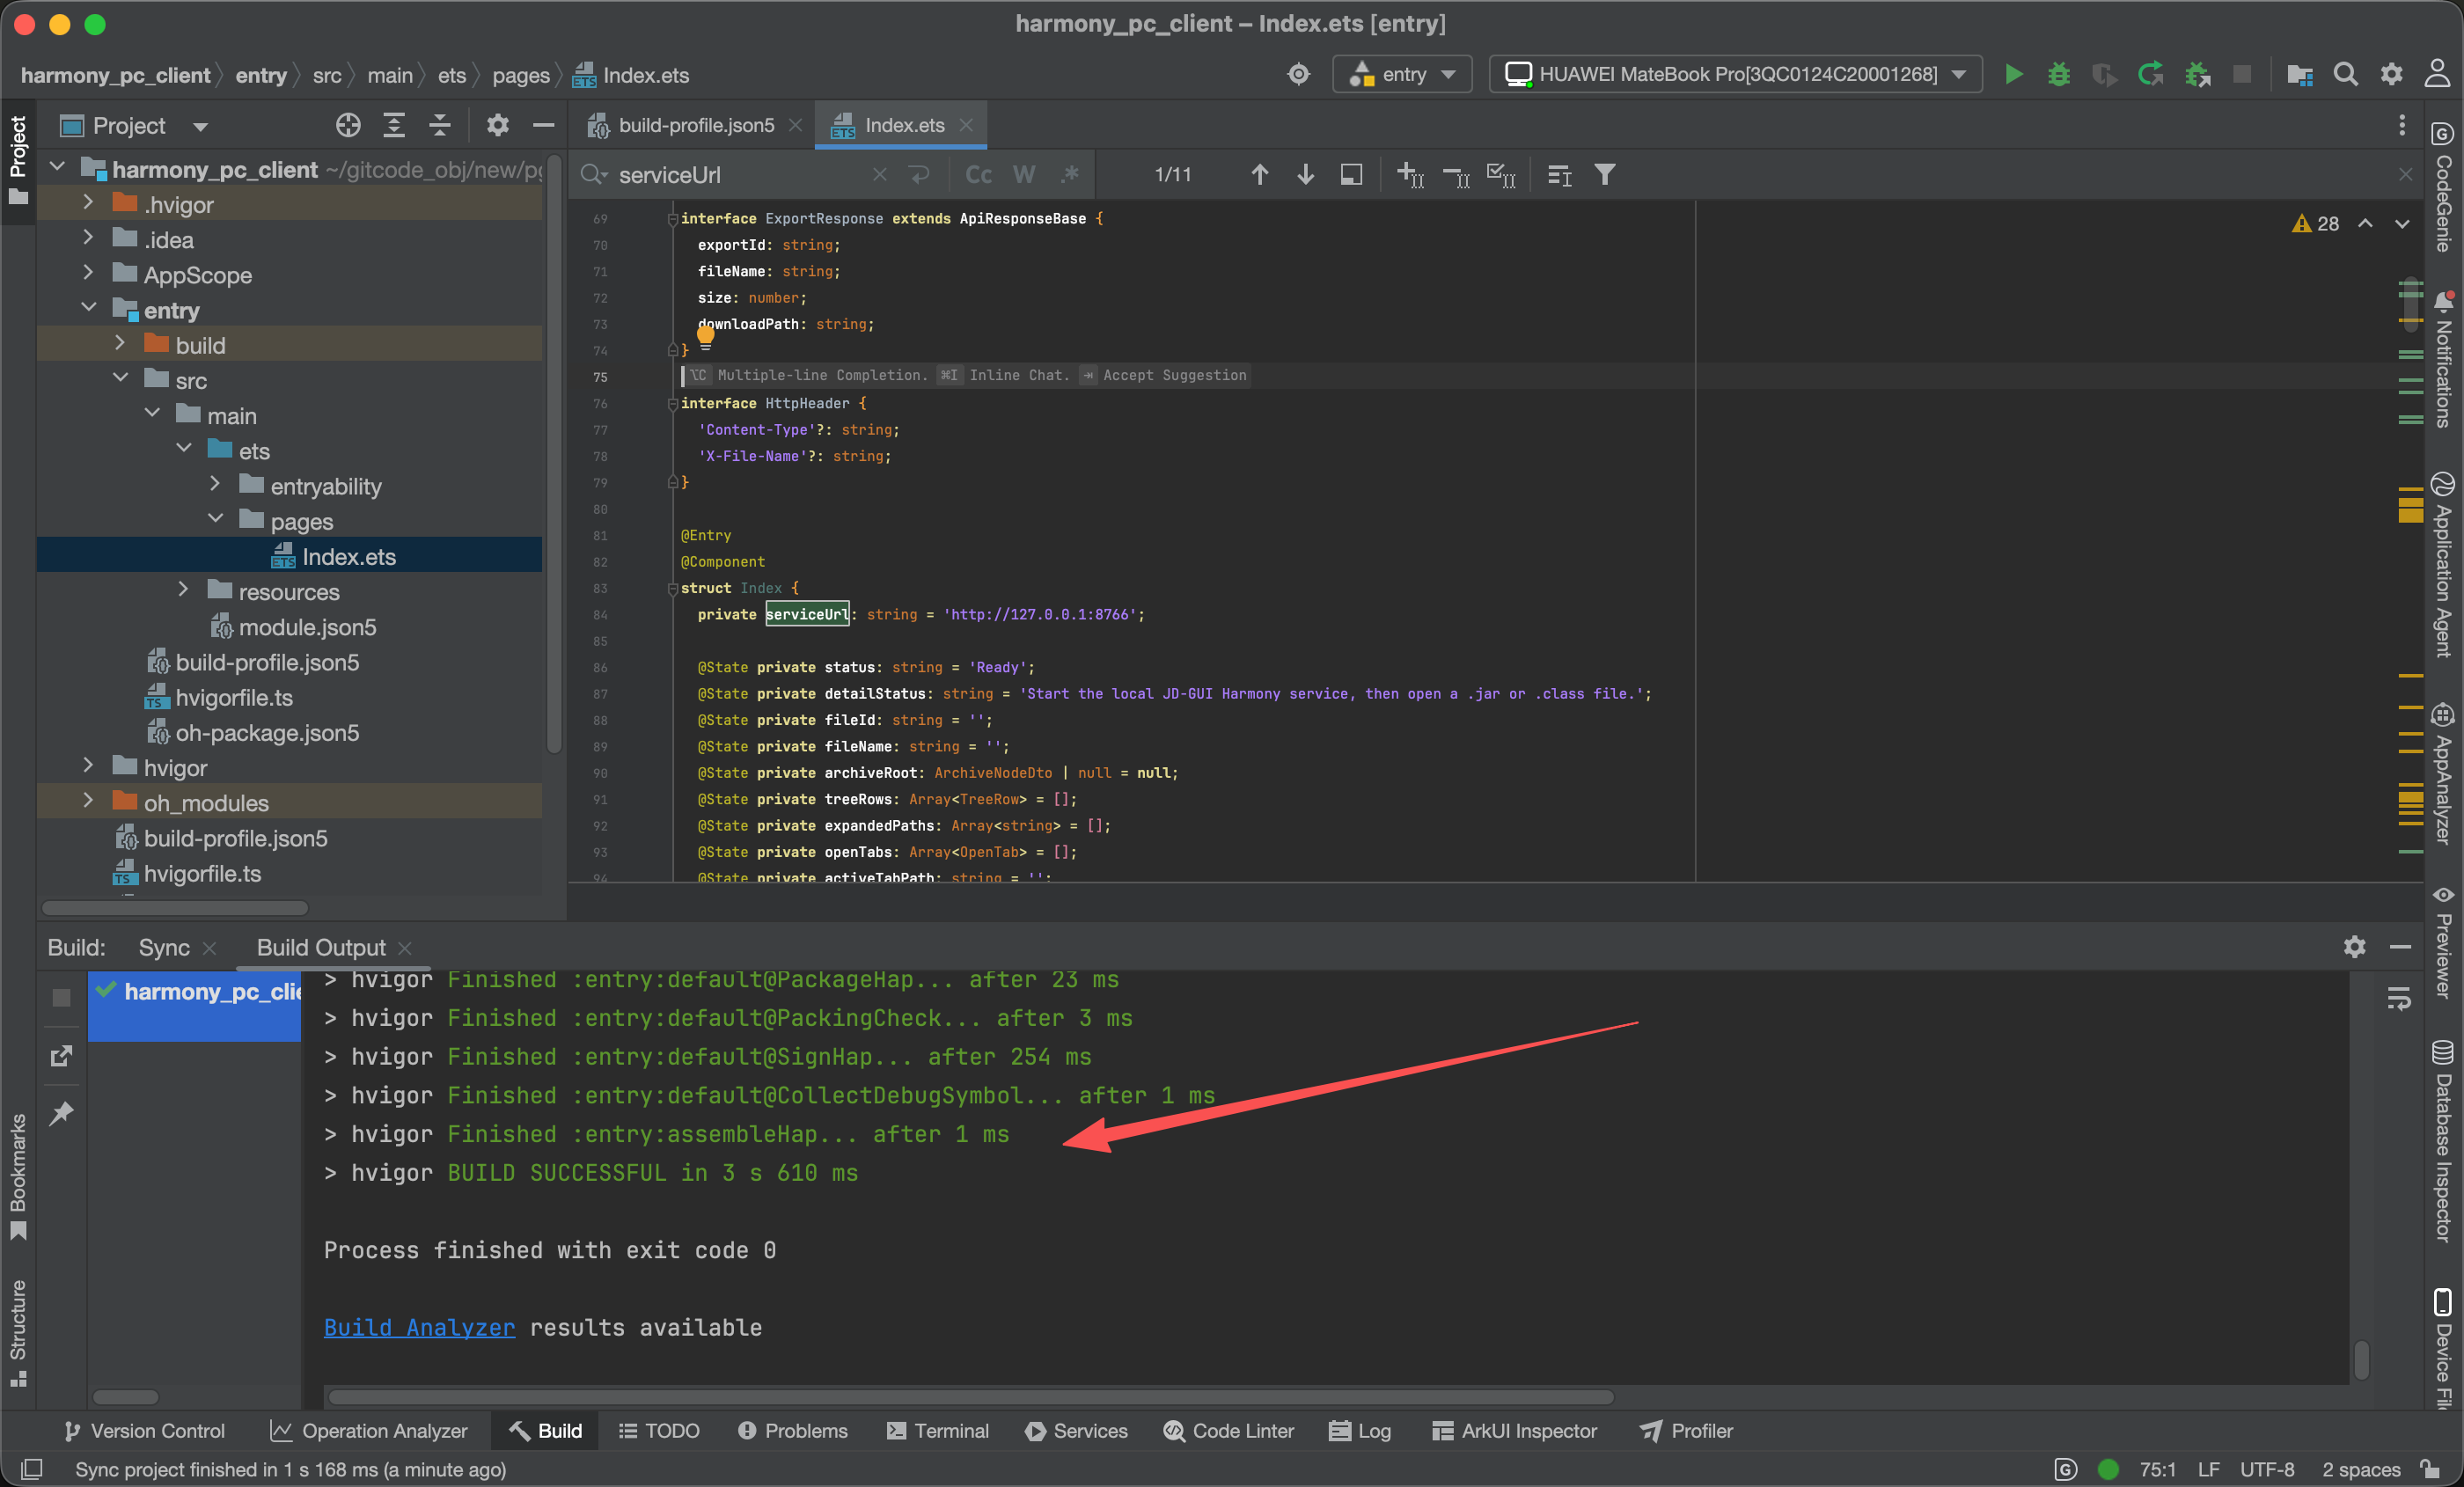Open the ArkUI Inspector tab

coord(1514,1431)
